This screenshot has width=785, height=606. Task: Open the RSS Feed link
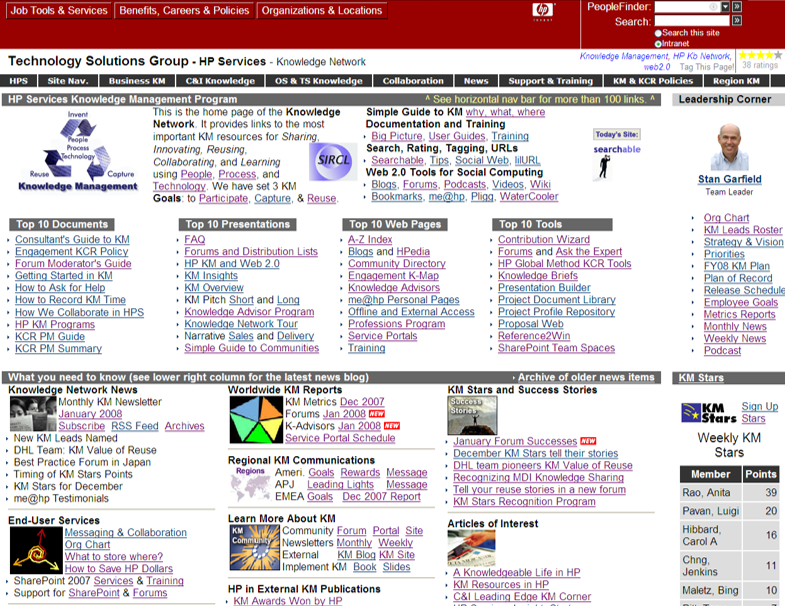[135, 426]
